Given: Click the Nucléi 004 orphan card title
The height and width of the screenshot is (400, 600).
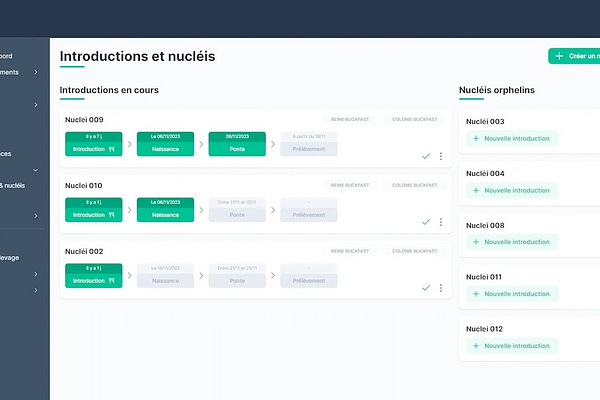Looking at the screenshot, I should coord(485,173).
